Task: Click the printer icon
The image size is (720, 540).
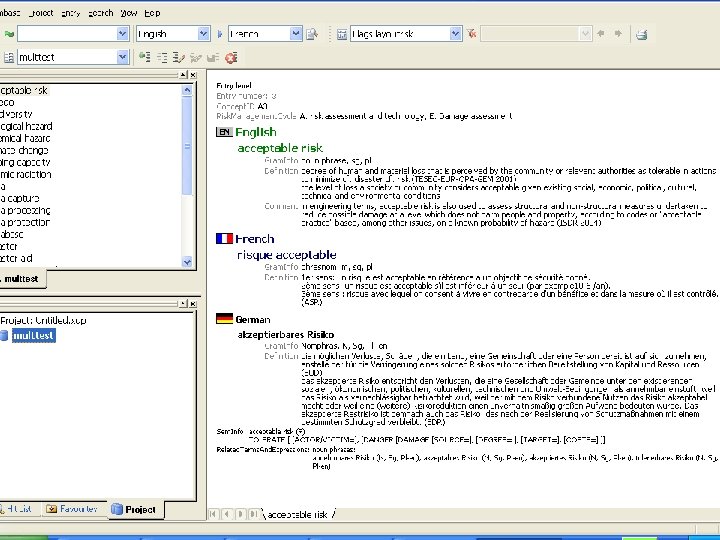Action: pyautogui.click(x=642, y=34)
